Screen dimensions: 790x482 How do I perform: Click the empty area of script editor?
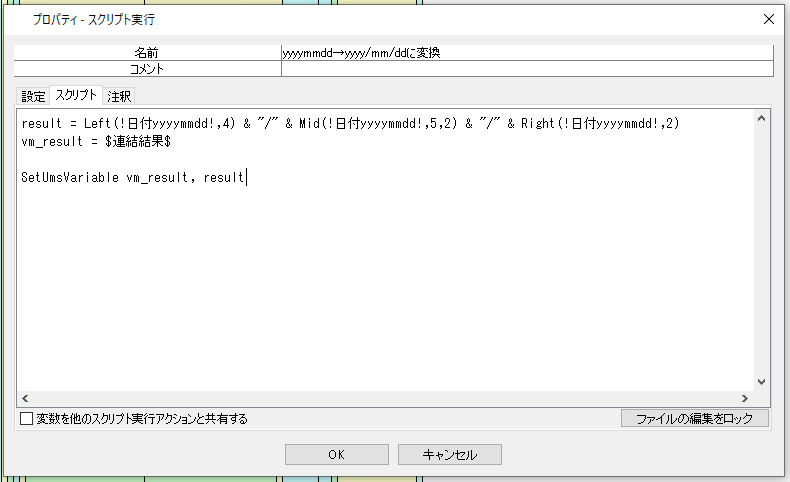[385, 290]
